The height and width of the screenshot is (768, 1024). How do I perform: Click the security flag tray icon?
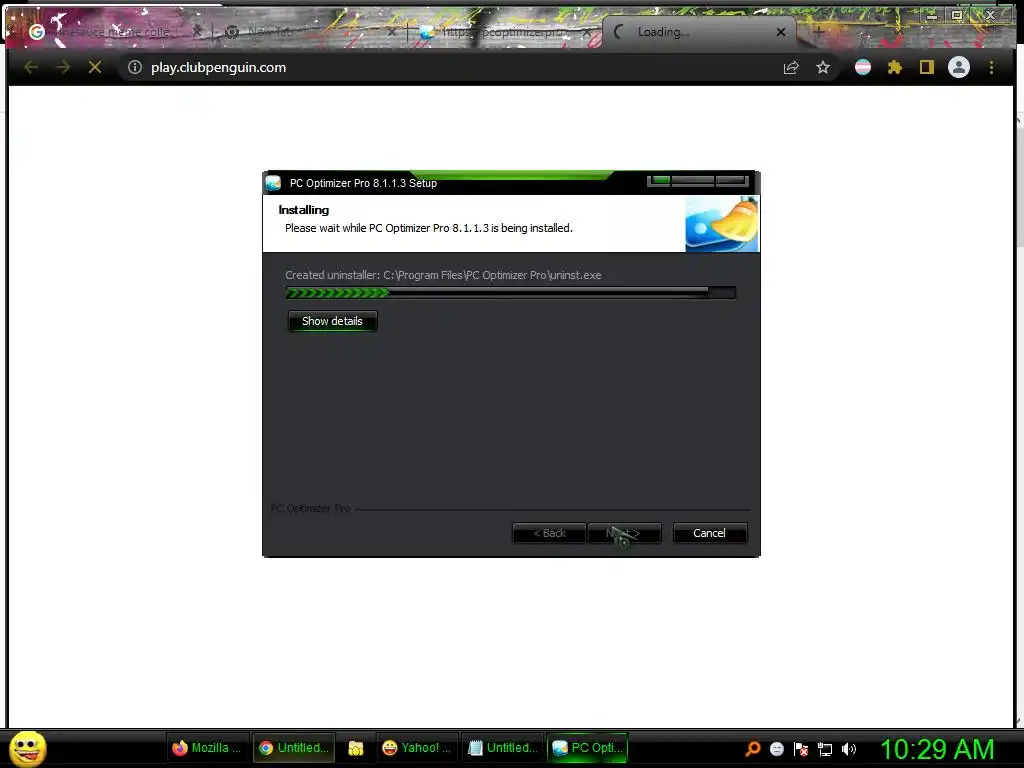(x=801, y=749)
